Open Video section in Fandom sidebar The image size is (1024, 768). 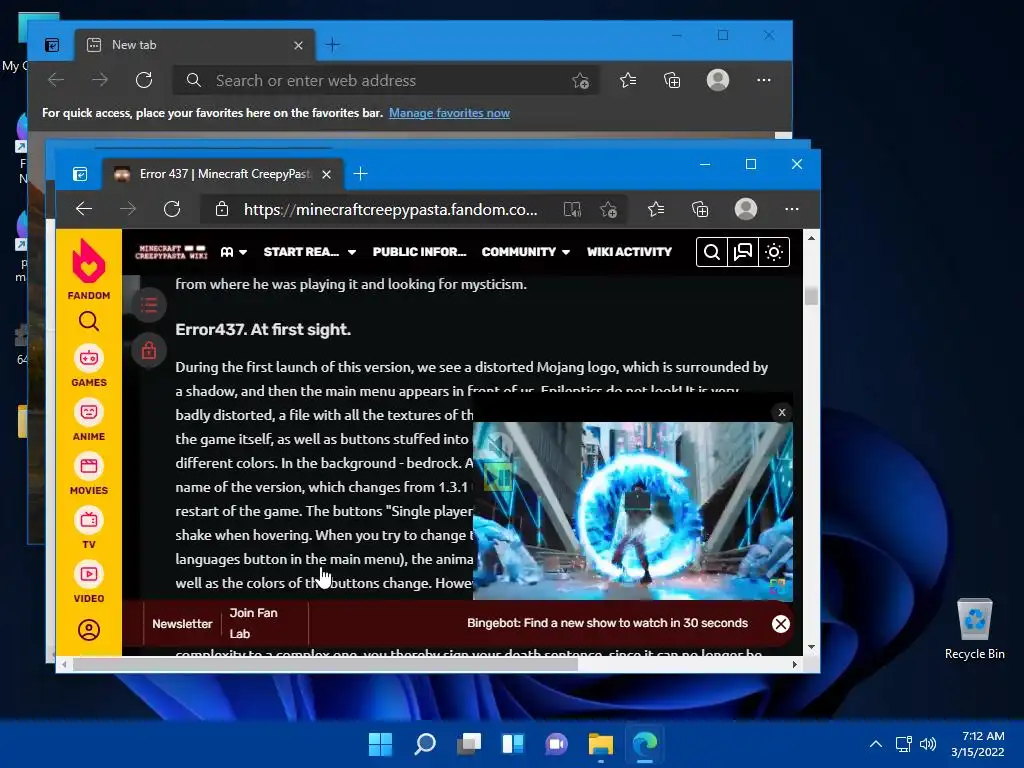89,583
